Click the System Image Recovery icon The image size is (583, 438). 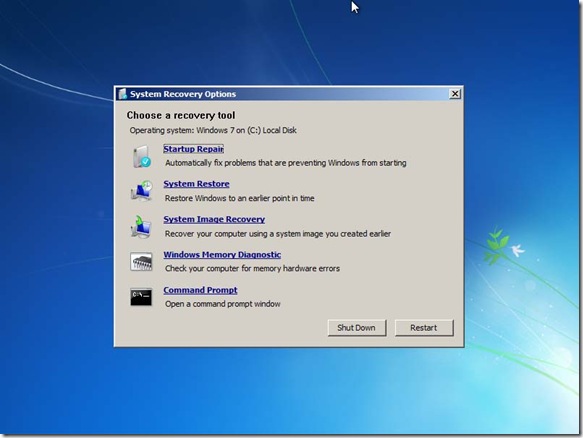pos(141,226)
